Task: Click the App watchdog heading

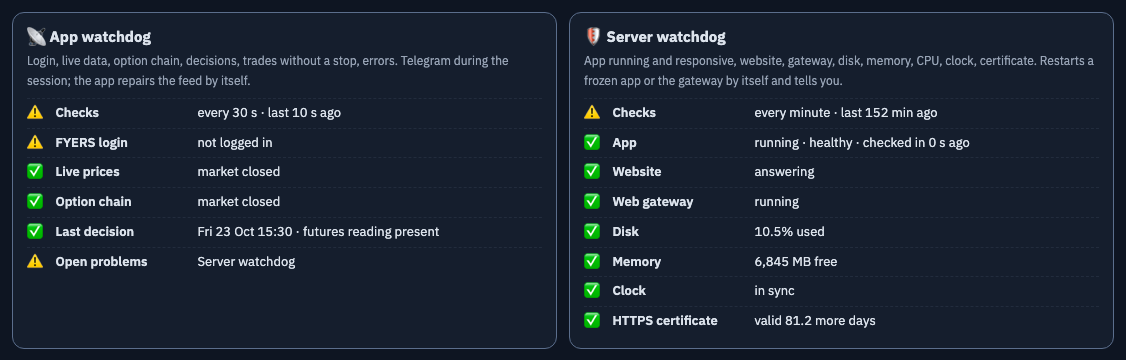Action: pyautogui.click(x=100, y=37)
